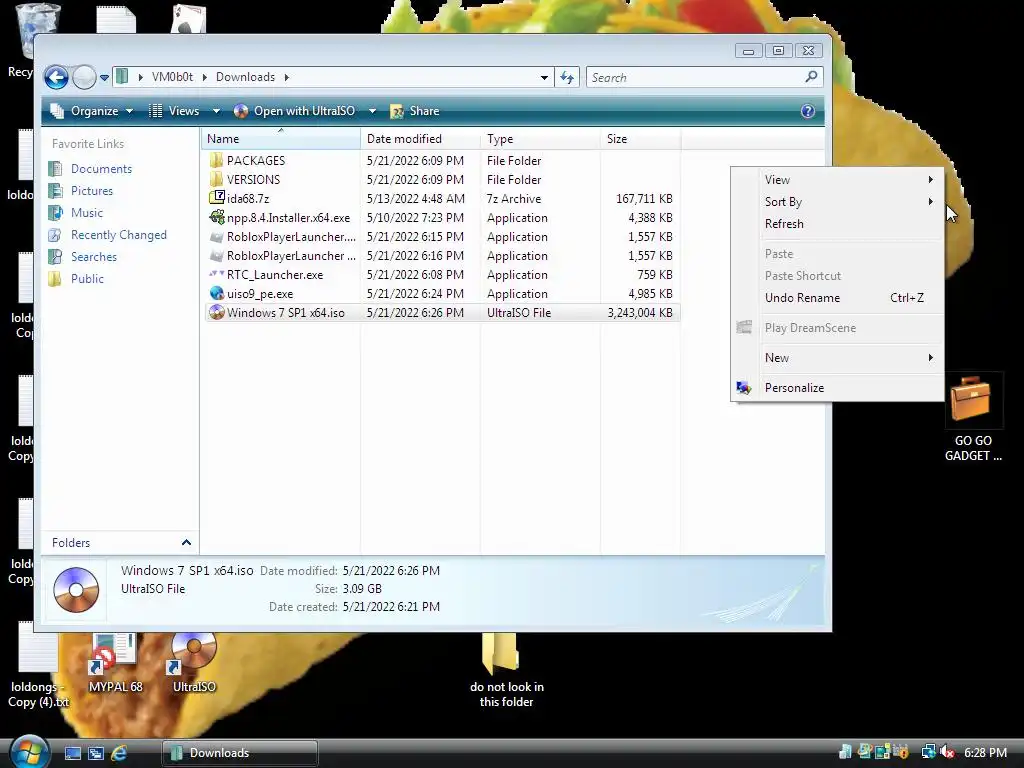Click the Downloads breadcrumb segment
This screenshot has width=1024, height=768.
[x=246, y=77]
